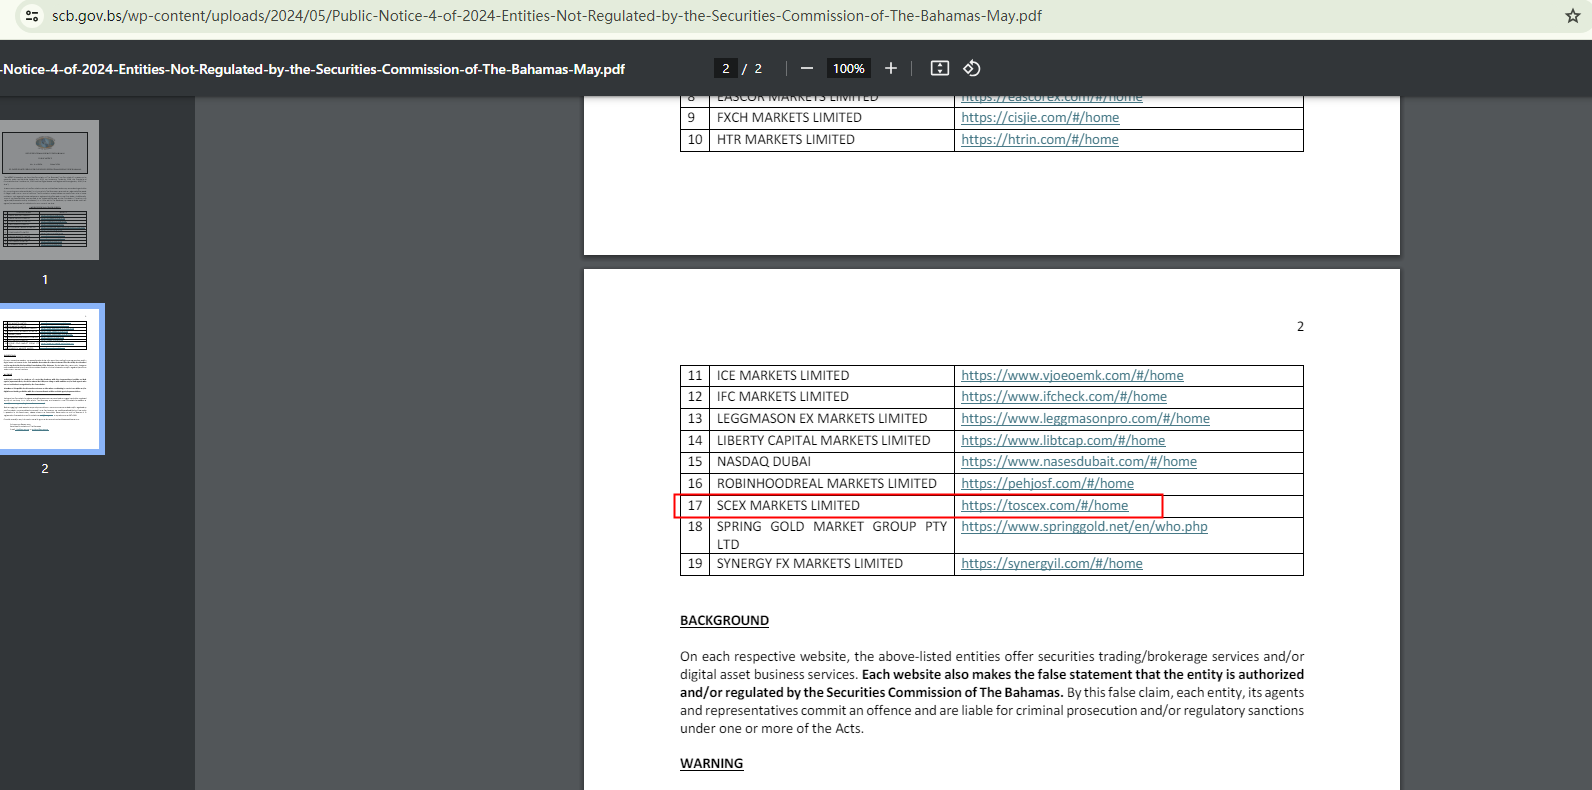Click the browser address bar URL
This screenshot has height=790, width=1592.
pyautogui.click(x=546, y=16)
